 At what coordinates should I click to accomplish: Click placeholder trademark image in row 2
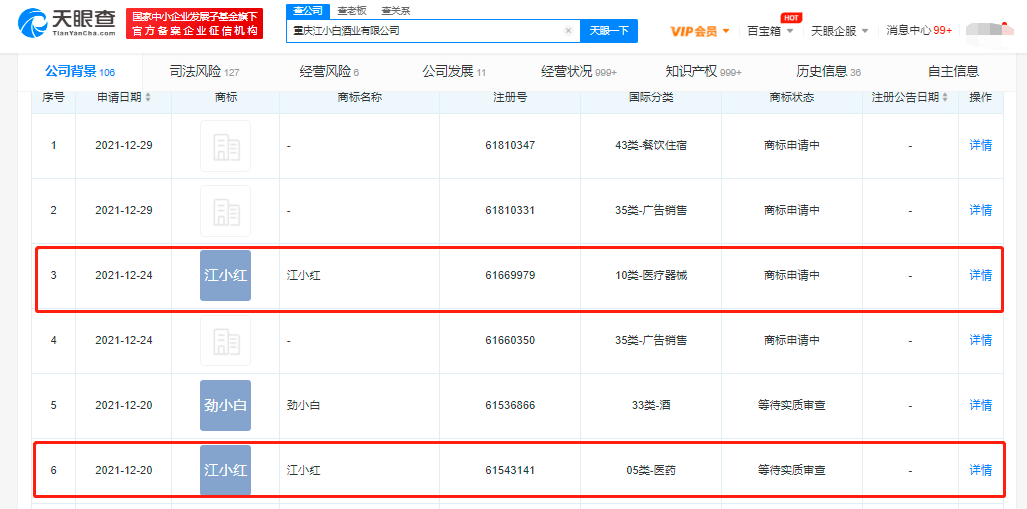tap(225, 211)
